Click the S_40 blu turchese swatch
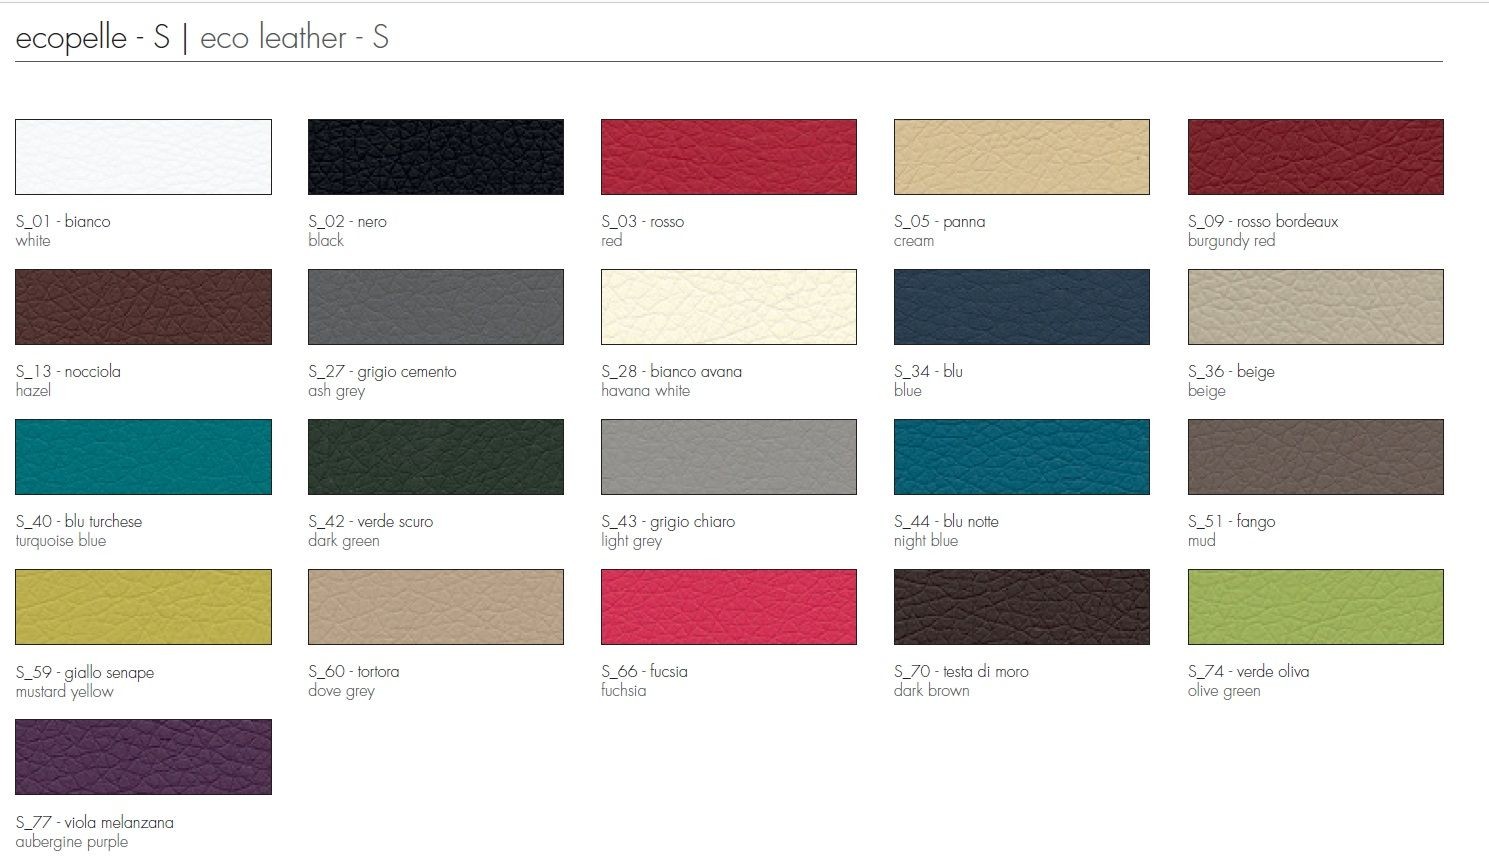This screenshot has width=1489, height=861. click(143, 457)
